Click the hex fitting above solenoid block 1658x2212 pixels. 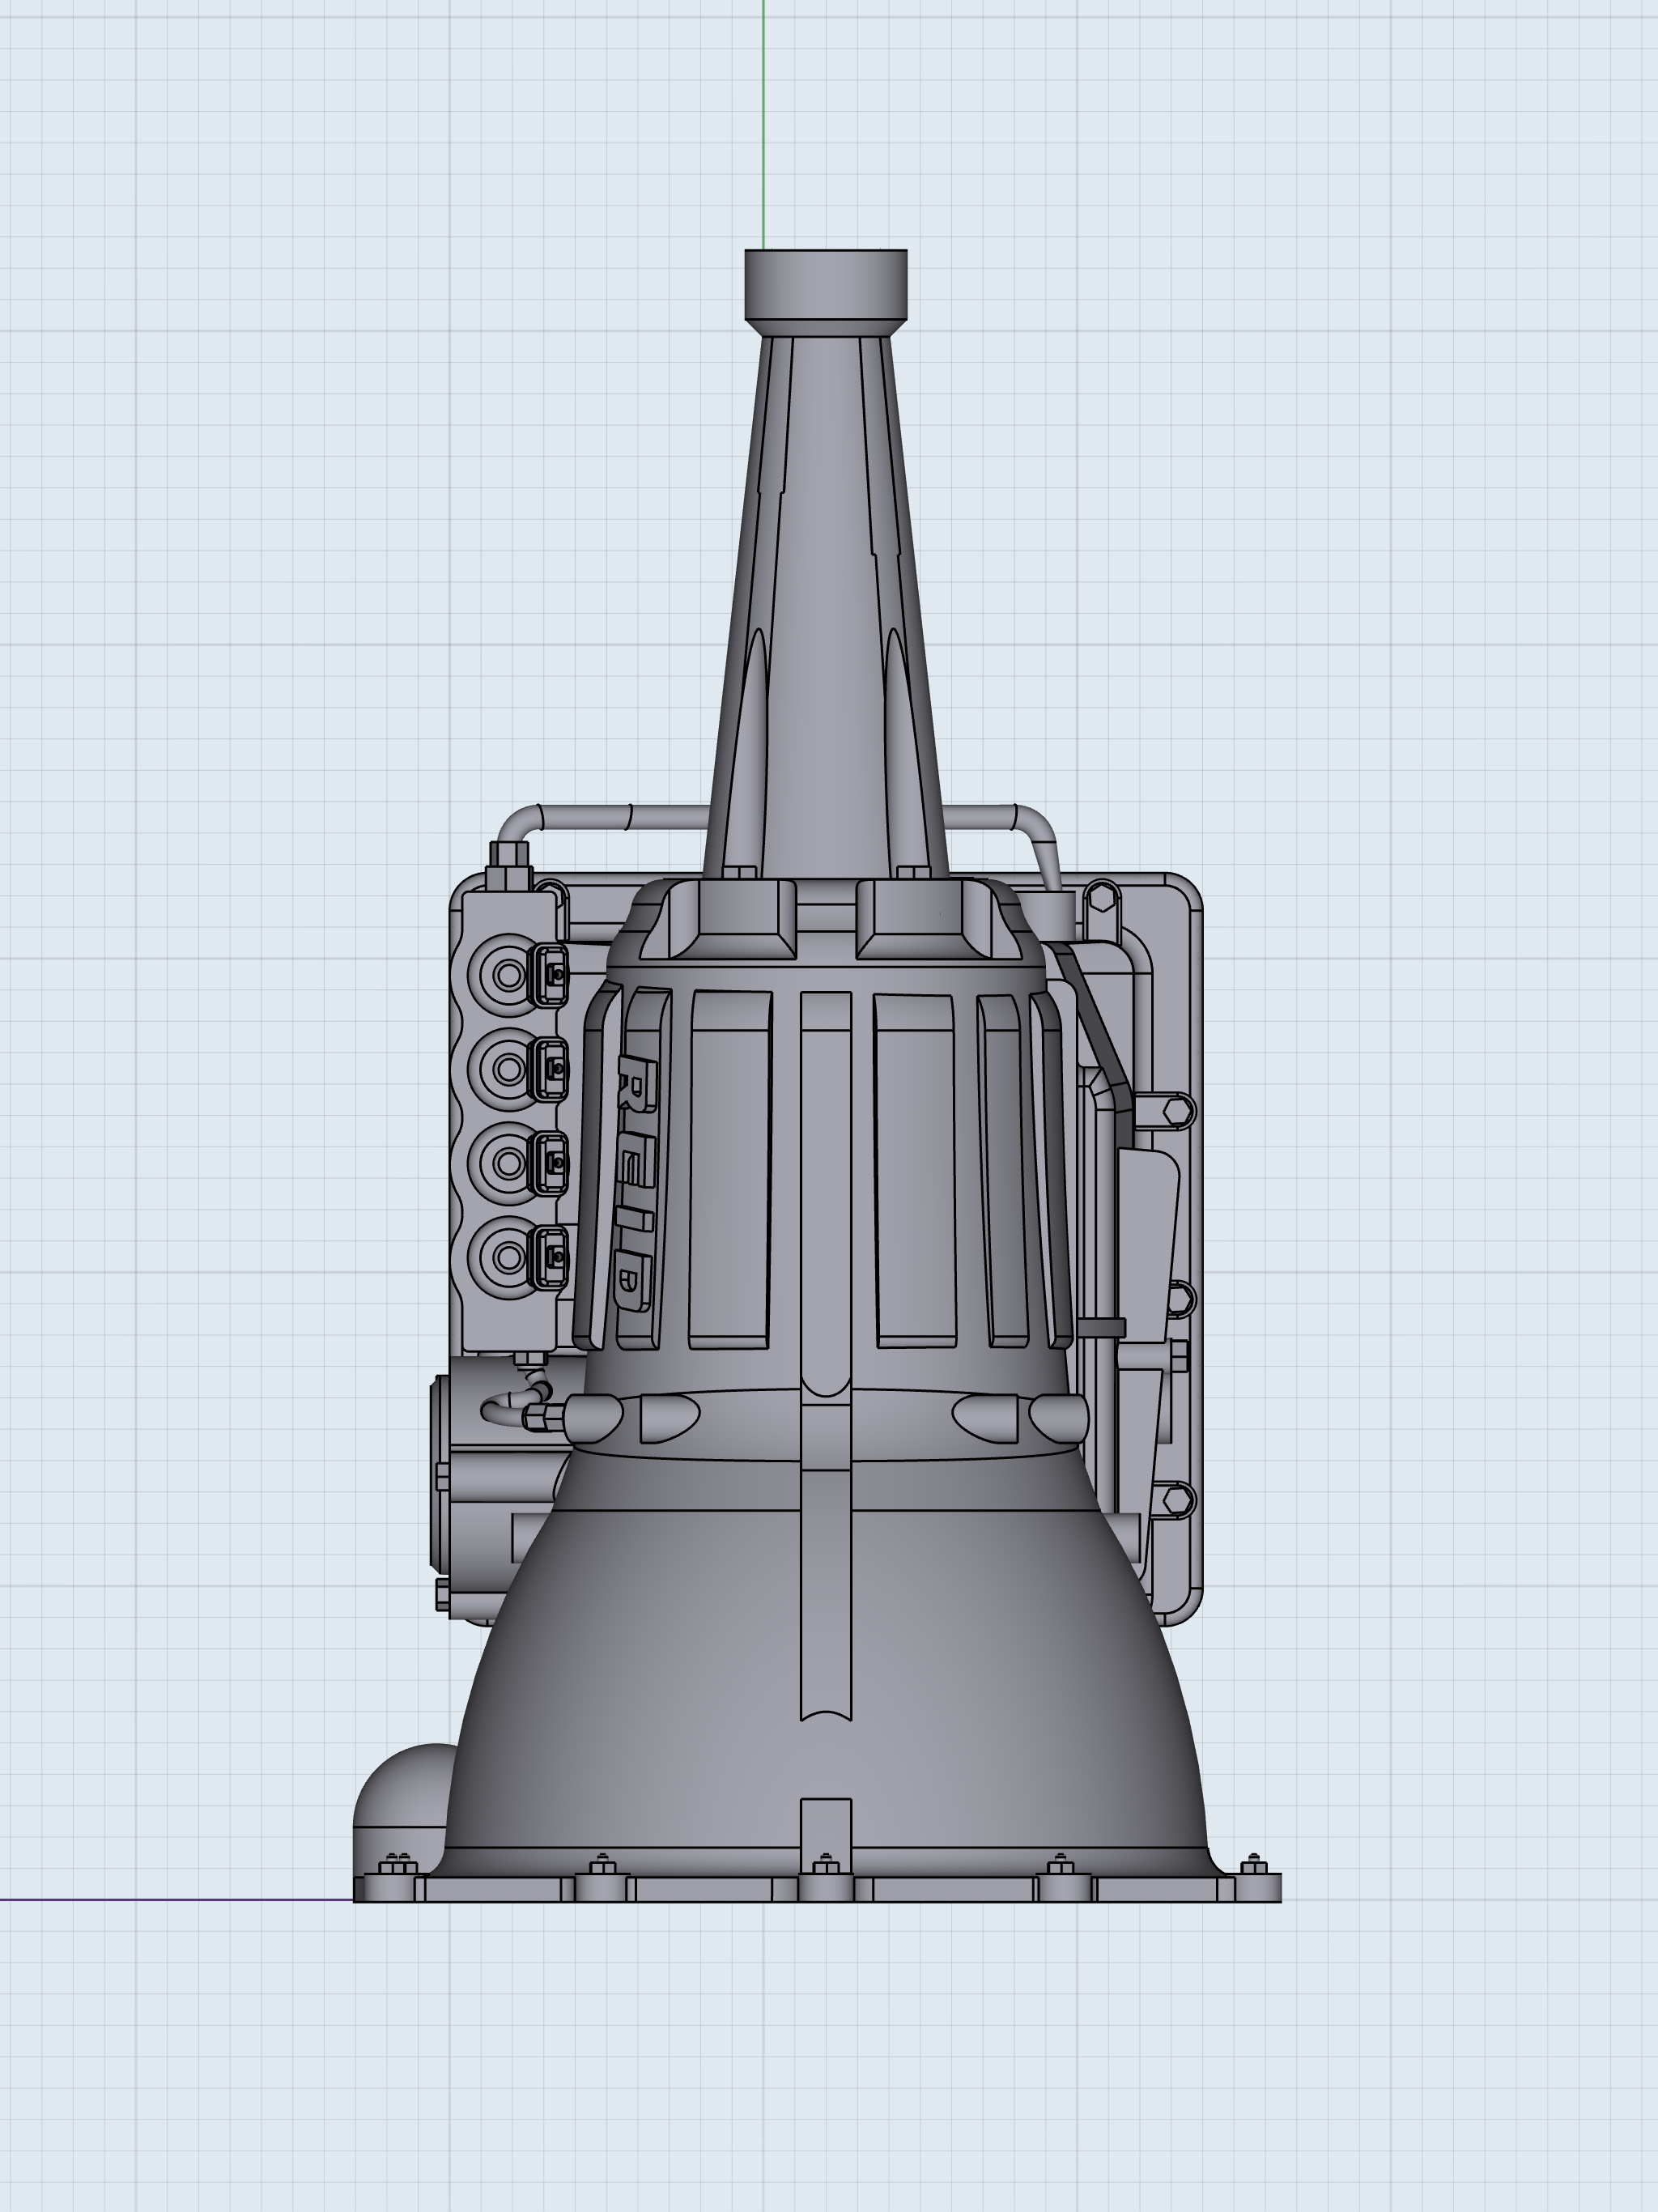coord(508,860)
